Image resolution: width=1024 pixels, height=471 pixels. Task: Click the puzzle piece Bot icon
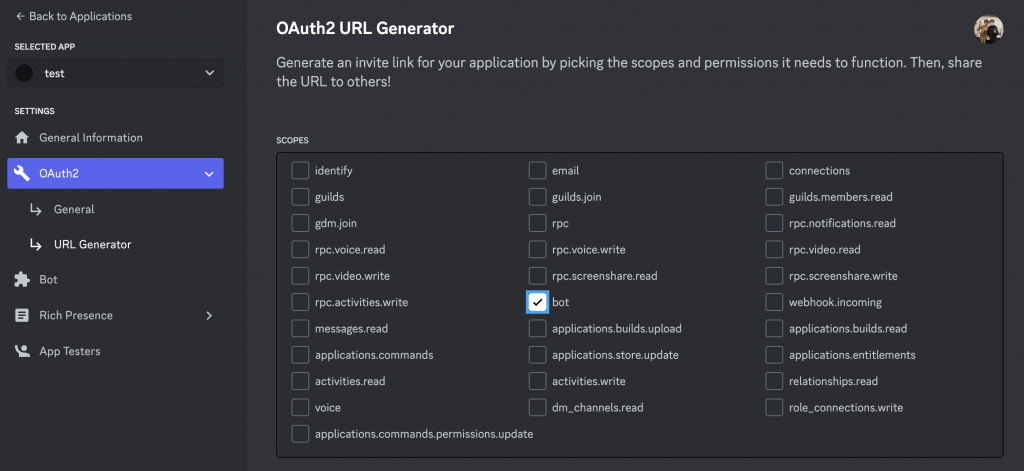pyautogui.click(x=22, y=280)
